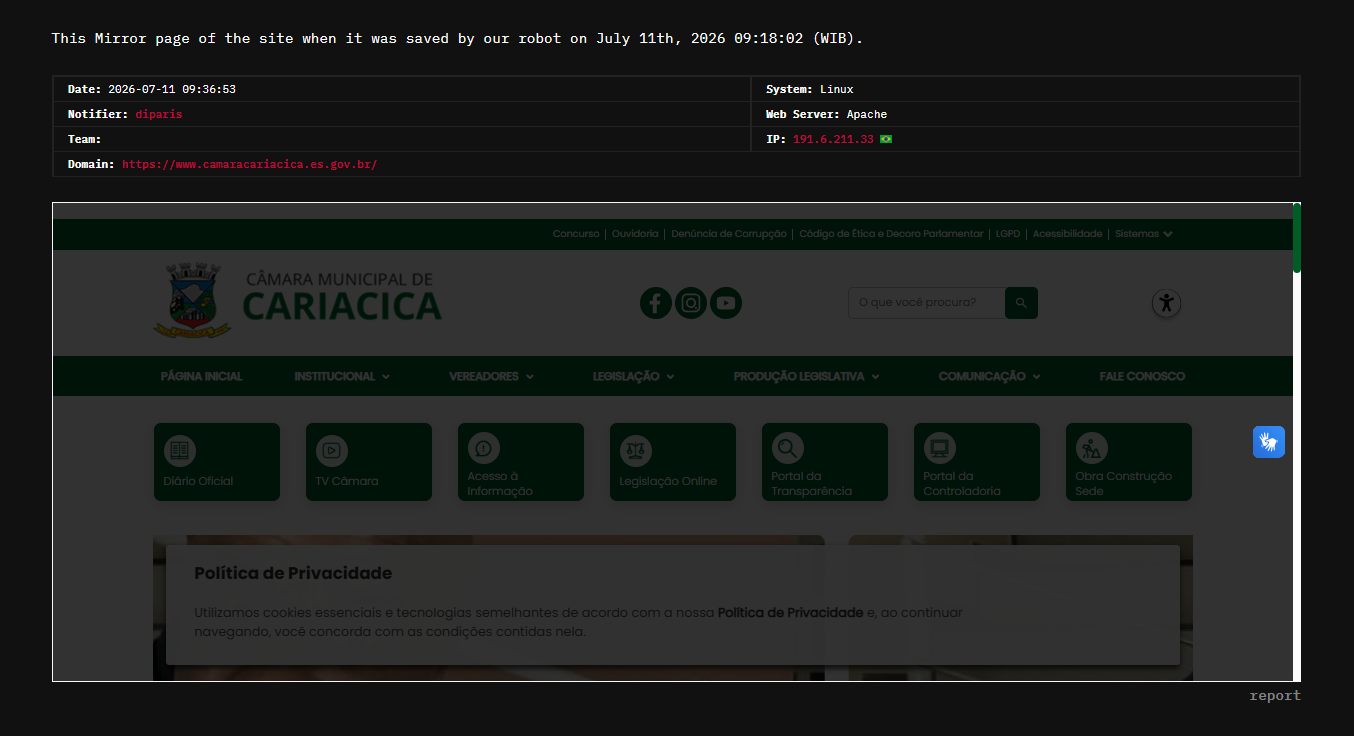The image size is (1354, 736).
Task: Open the Facebook icon link
Action: pyautogui.click(x=655, y=303)
